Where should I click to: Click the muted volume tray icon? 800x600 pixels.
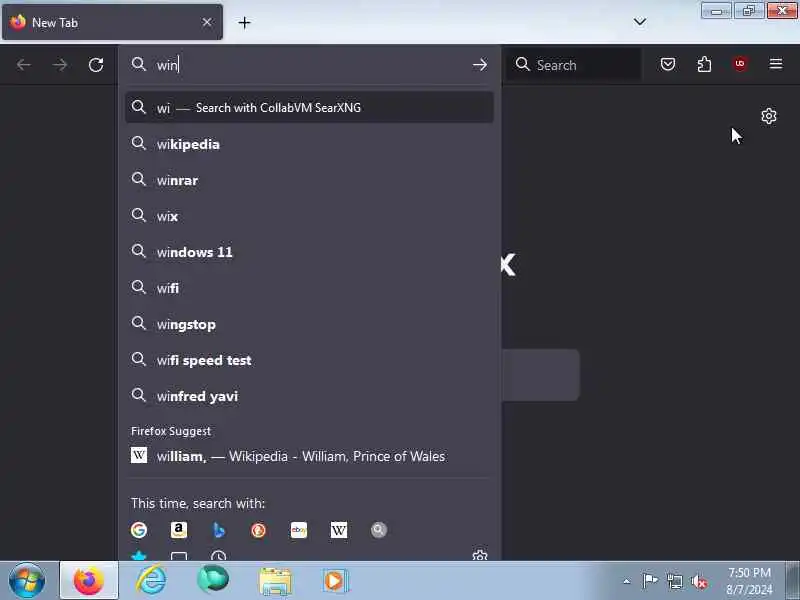[699, 582]
